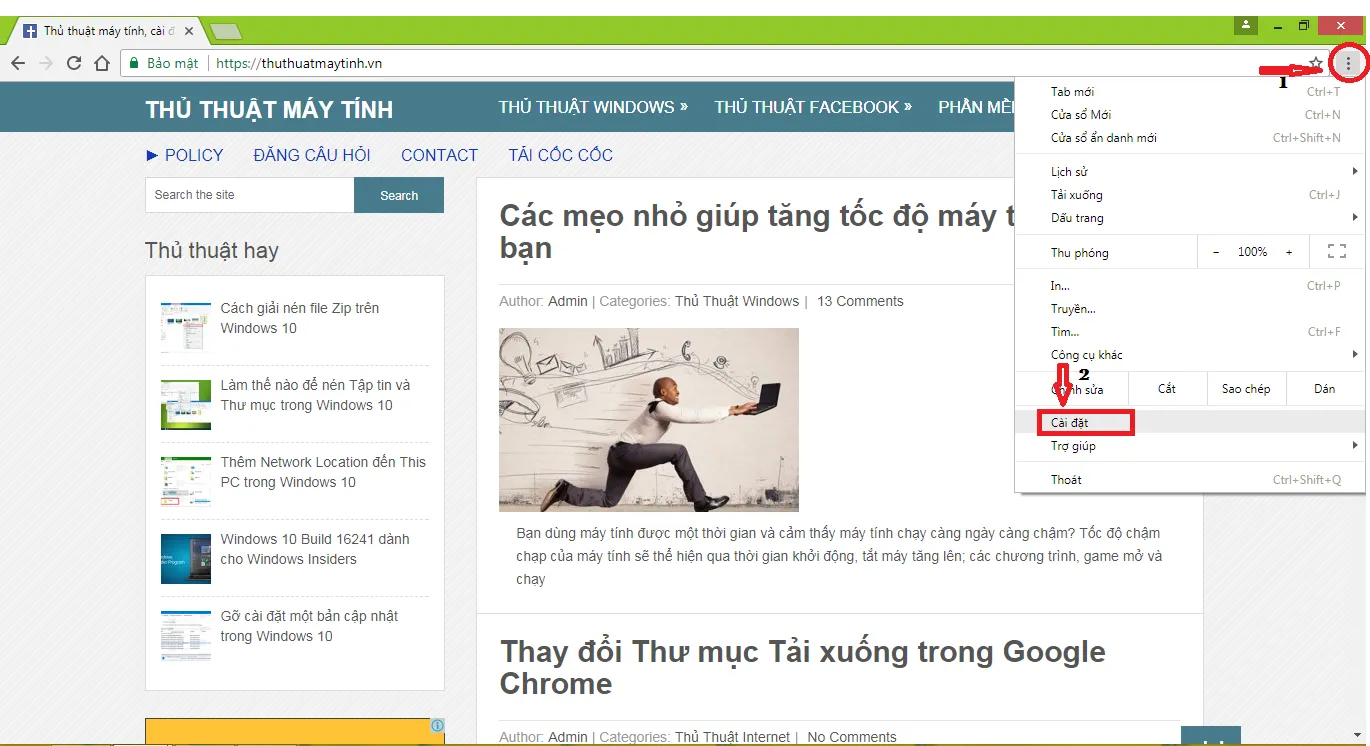
Task: Open 'ĐĂNG CÂU HỎI' link
Action: point(312,155)
